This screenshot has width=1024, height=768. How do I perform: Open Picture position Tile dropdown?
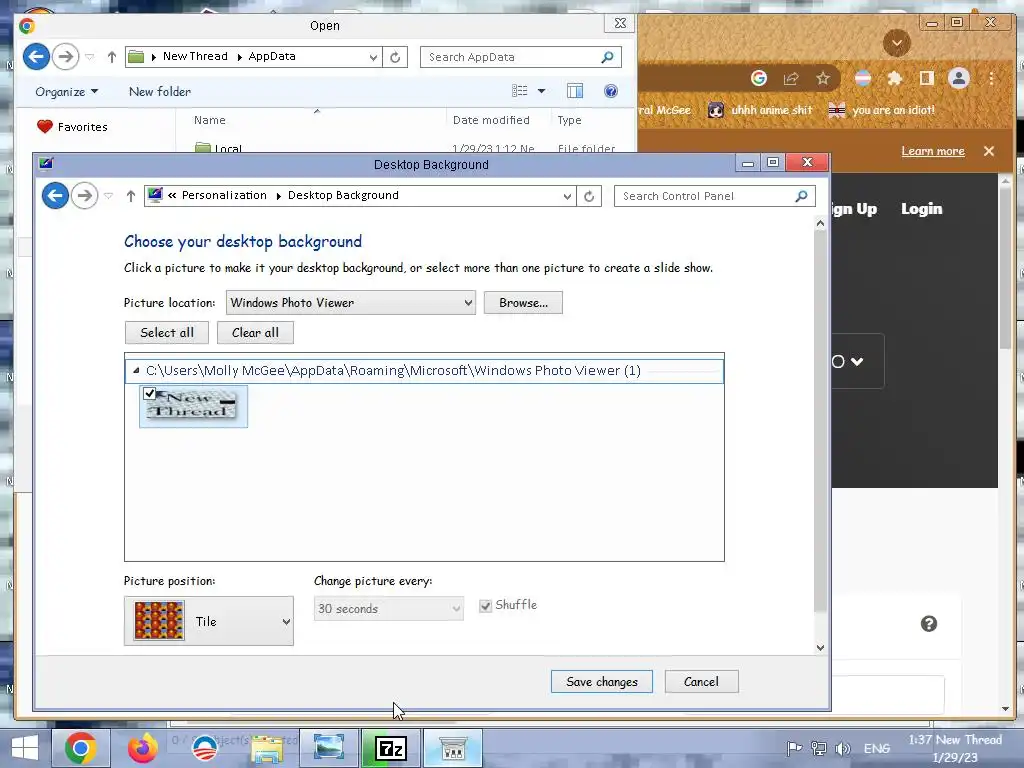[x=209, y=621]
